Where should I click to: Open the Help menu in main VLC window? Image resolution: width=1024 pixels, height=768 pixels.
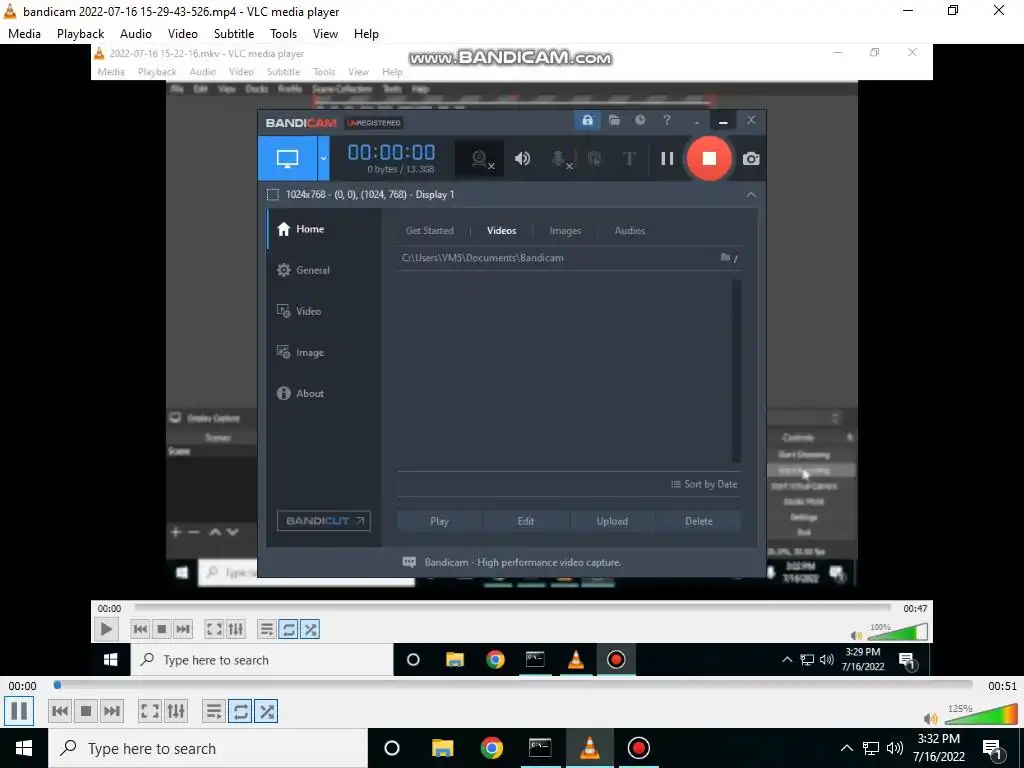pyautogui.click(x=366, y=34)
